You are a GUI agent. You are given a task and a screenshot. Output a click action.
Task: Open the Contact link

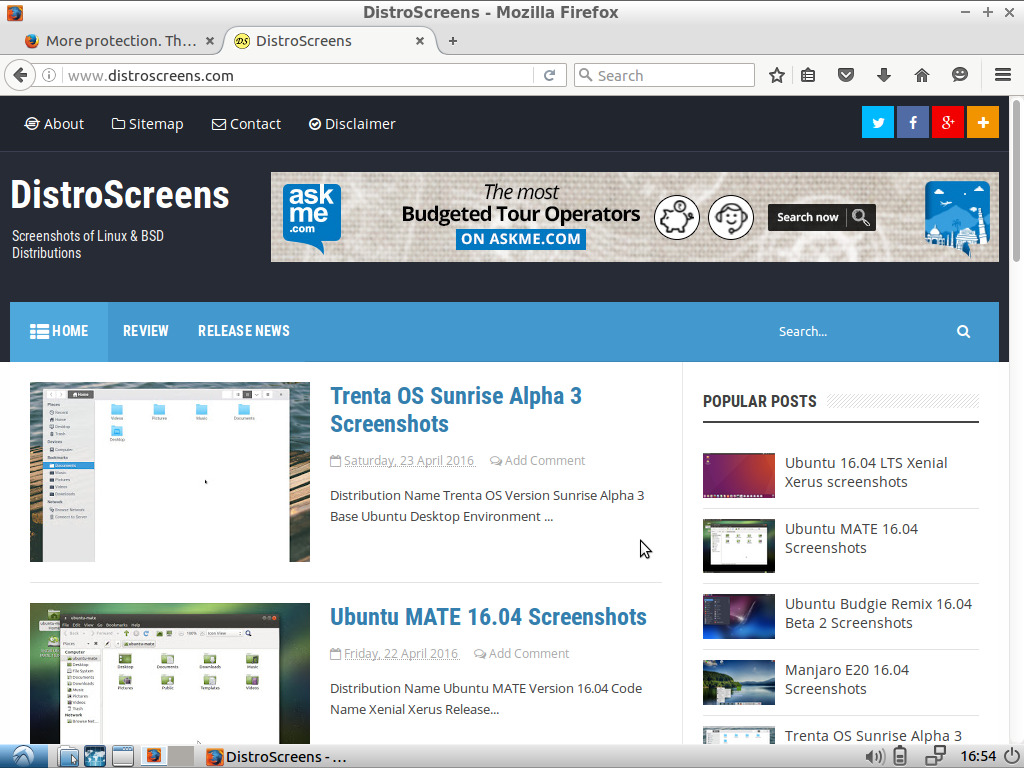(246, 124)
